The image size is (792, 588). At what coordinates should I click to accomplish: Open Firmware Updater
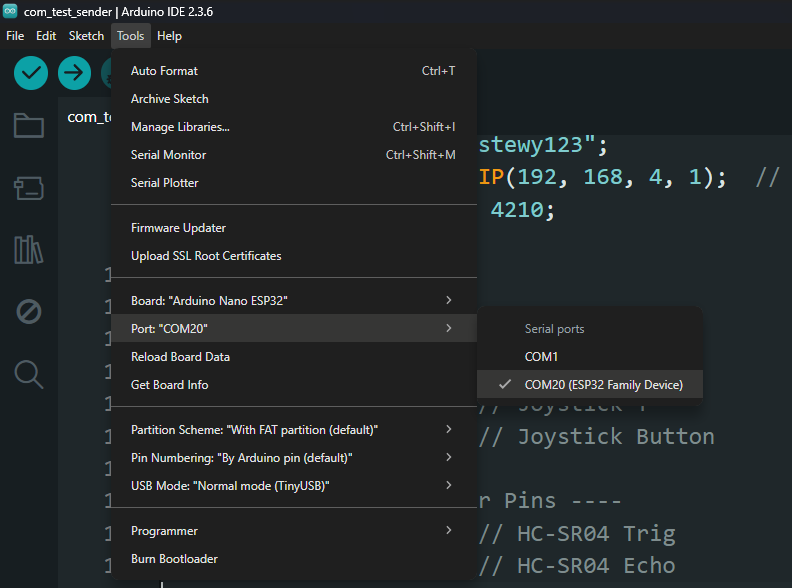point(294,228)
